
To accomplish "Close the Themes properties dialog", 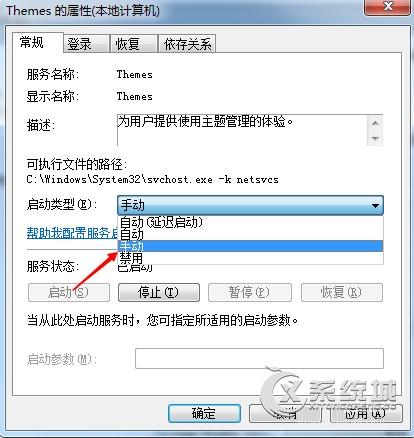I will 388,7.
